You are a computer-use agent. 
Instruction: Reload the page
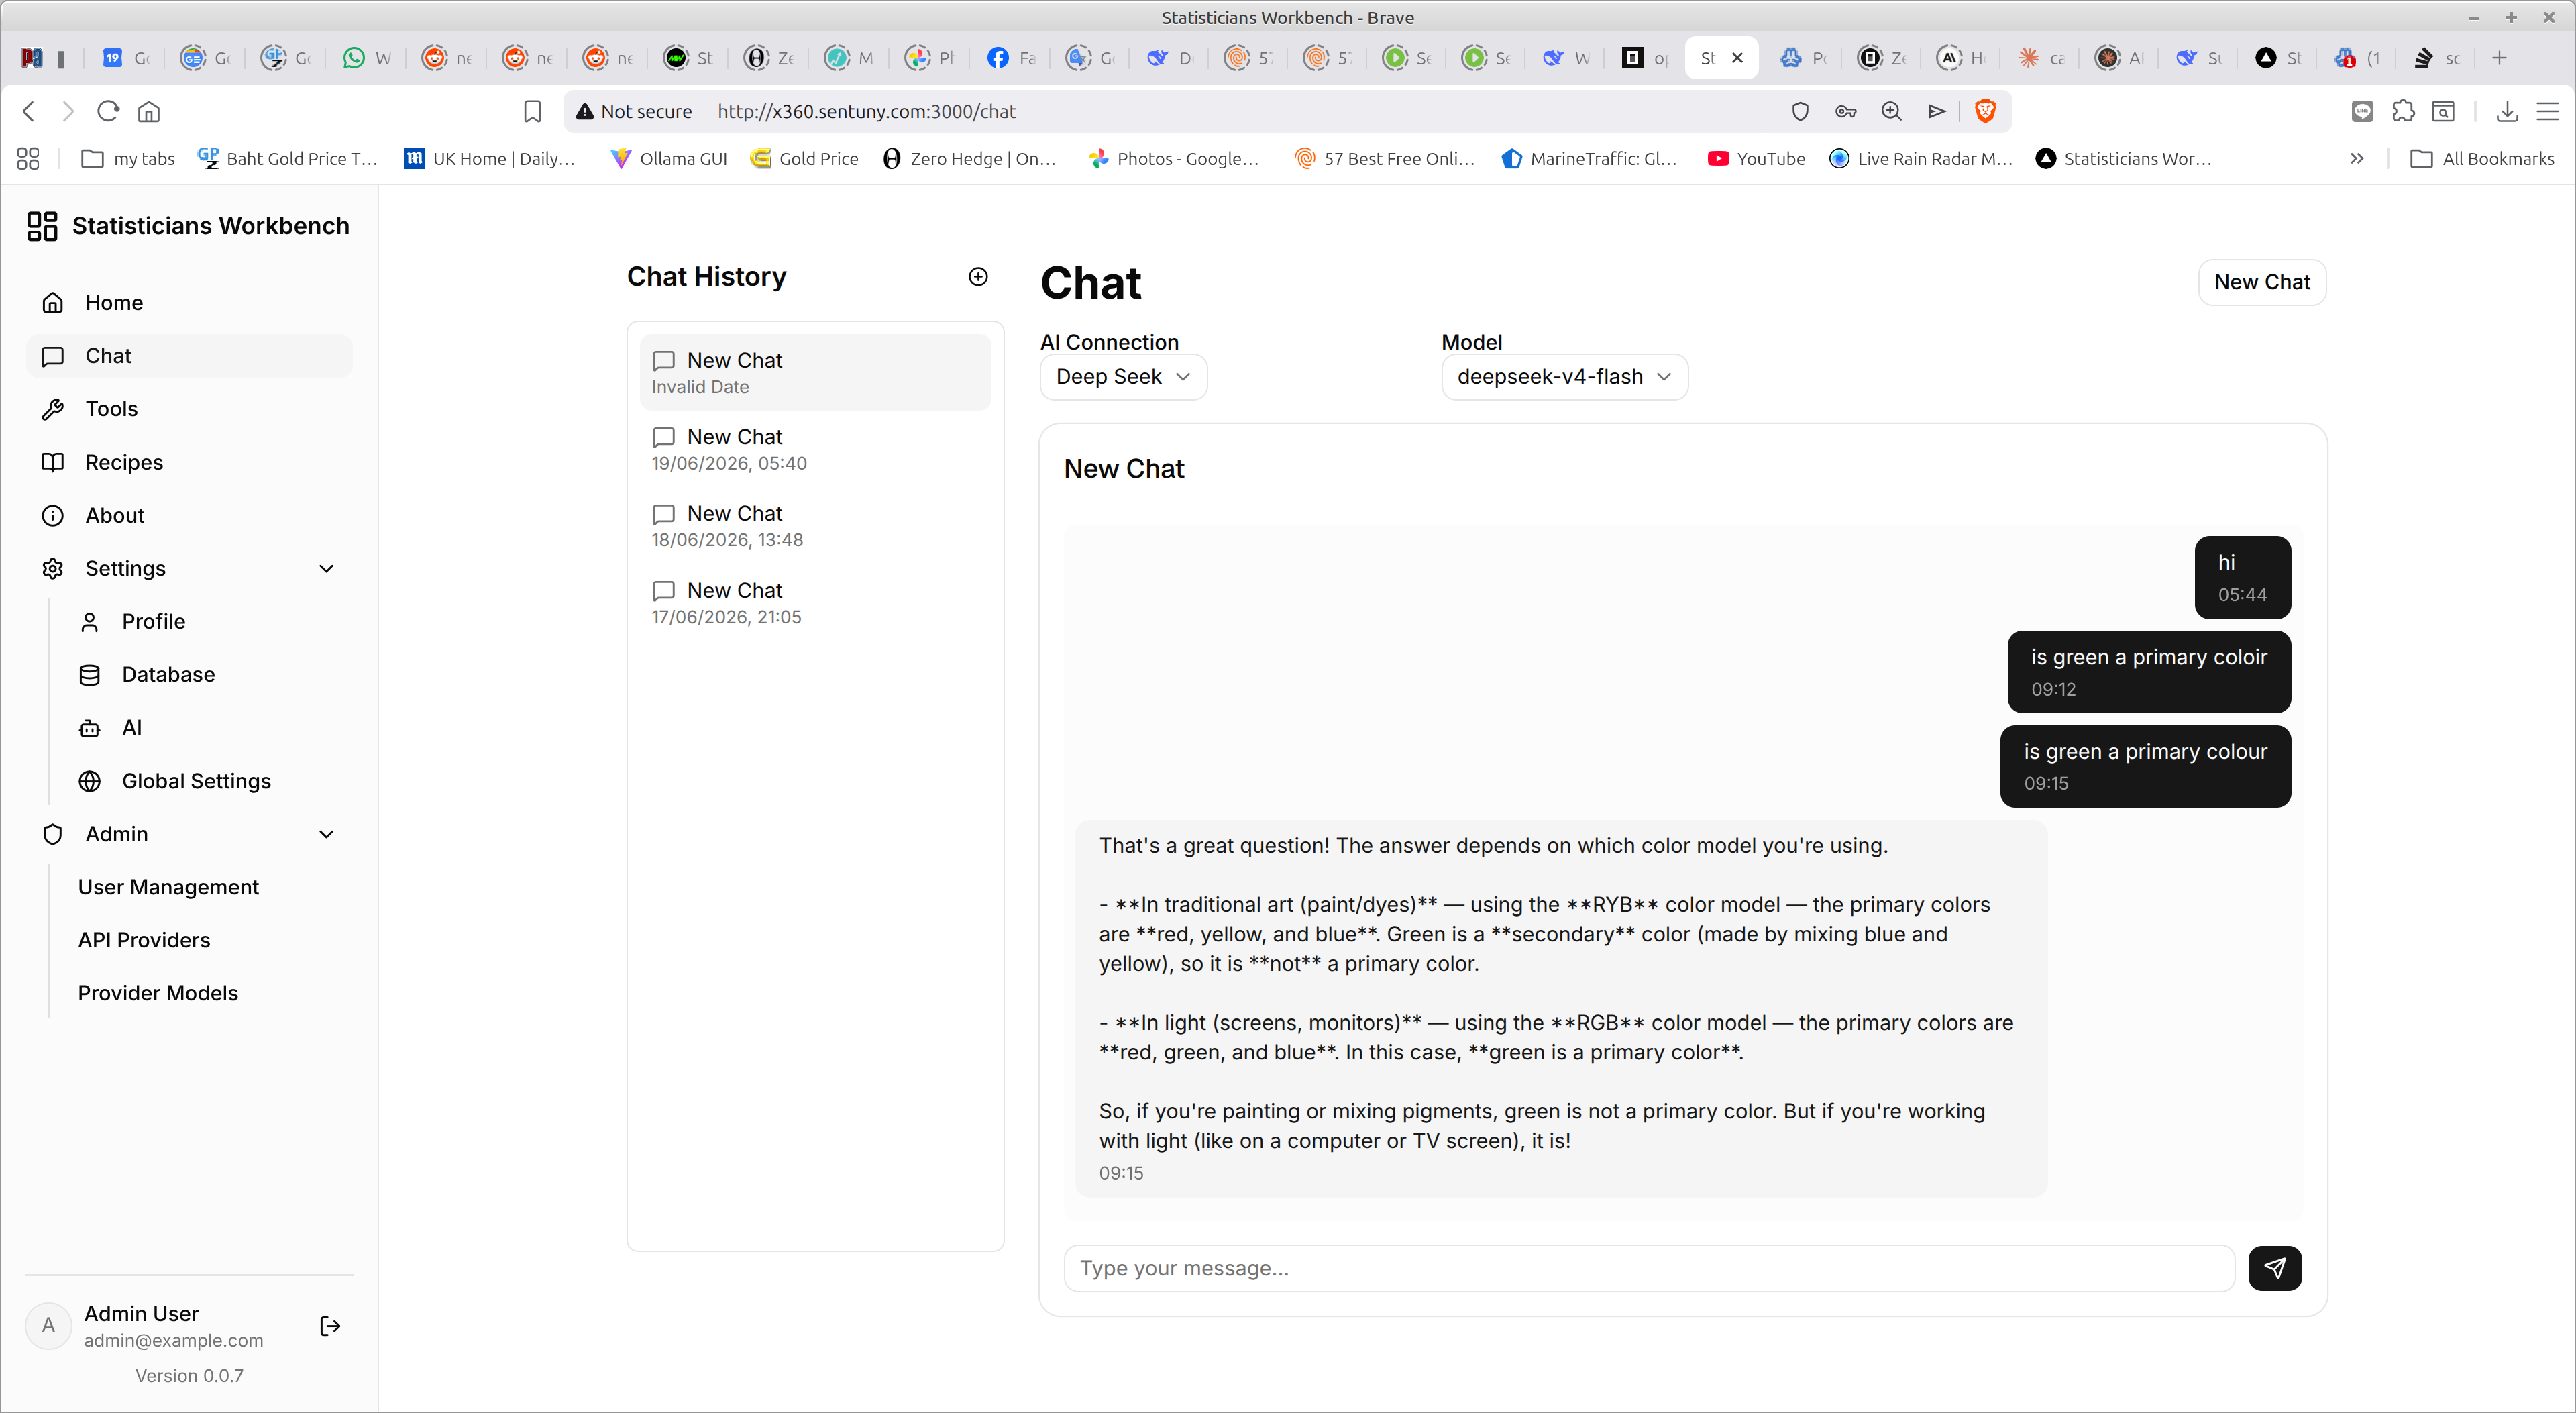pyautogui.click(x=108, y=111)
